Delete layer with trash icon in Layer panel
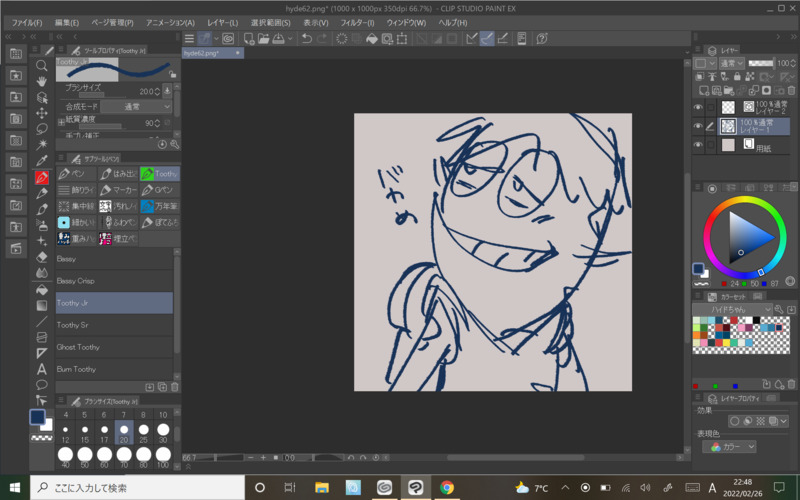This screenshot has height=500, width=800. [x=791, y=91]
